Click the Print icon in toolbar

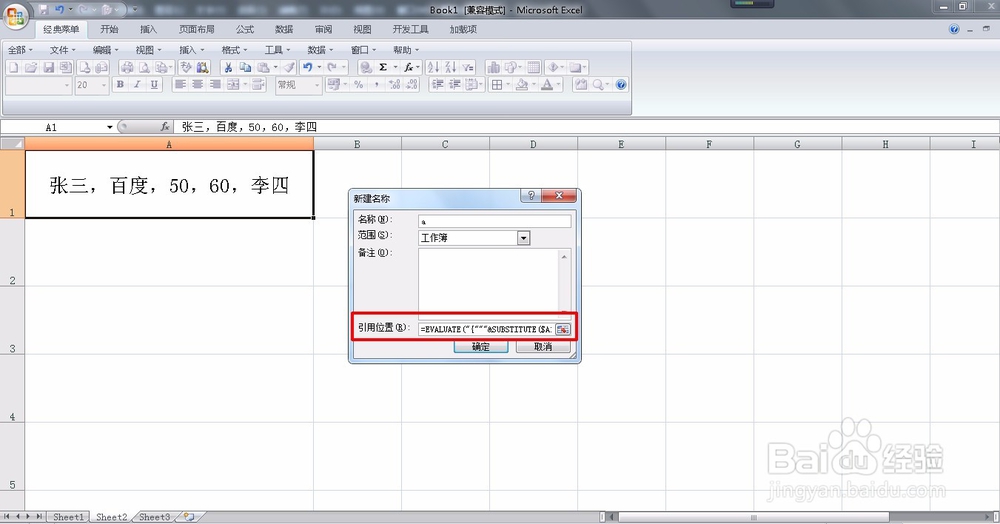[x=127, y=67]
